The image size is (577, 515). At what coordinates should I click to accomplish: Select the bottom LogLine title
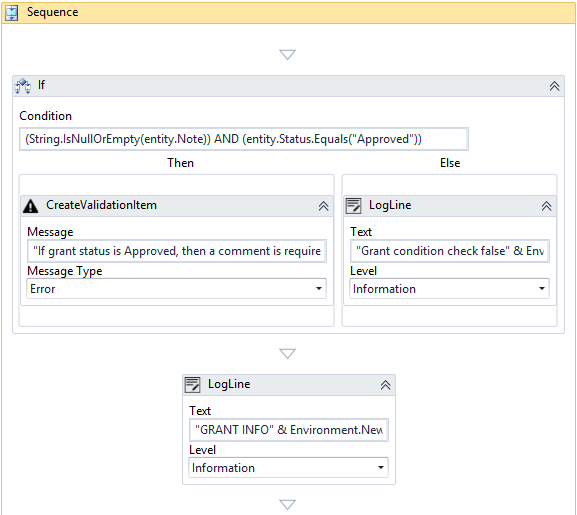pos(229,384)
